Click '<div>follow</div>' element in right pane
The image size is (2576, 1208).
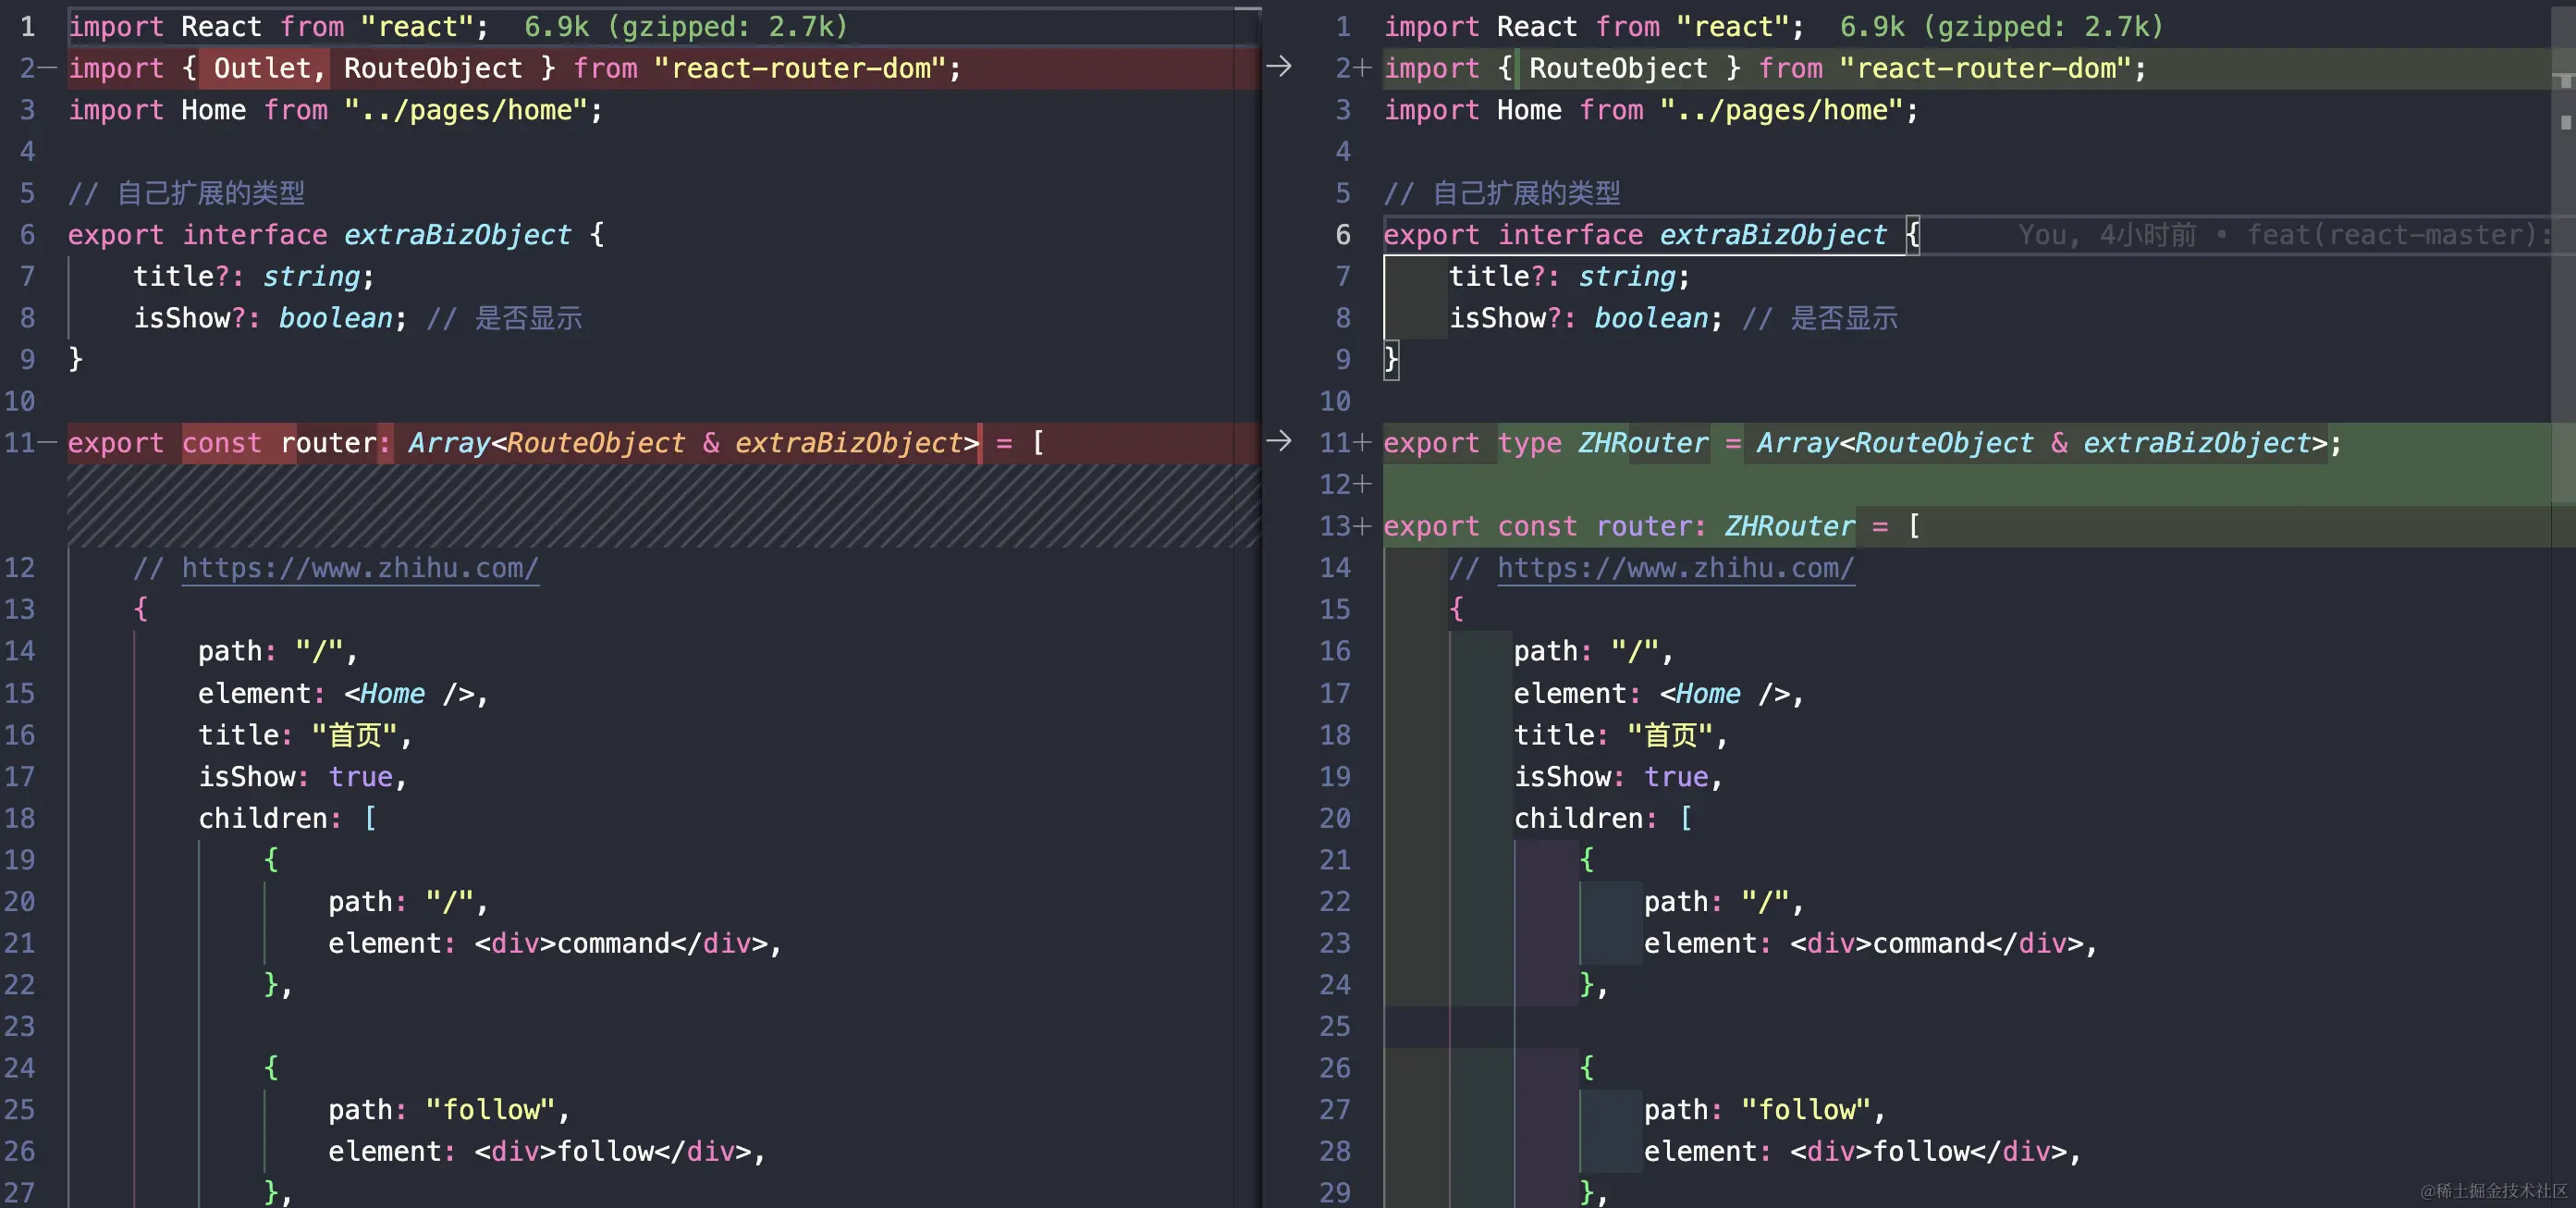1929,1152
